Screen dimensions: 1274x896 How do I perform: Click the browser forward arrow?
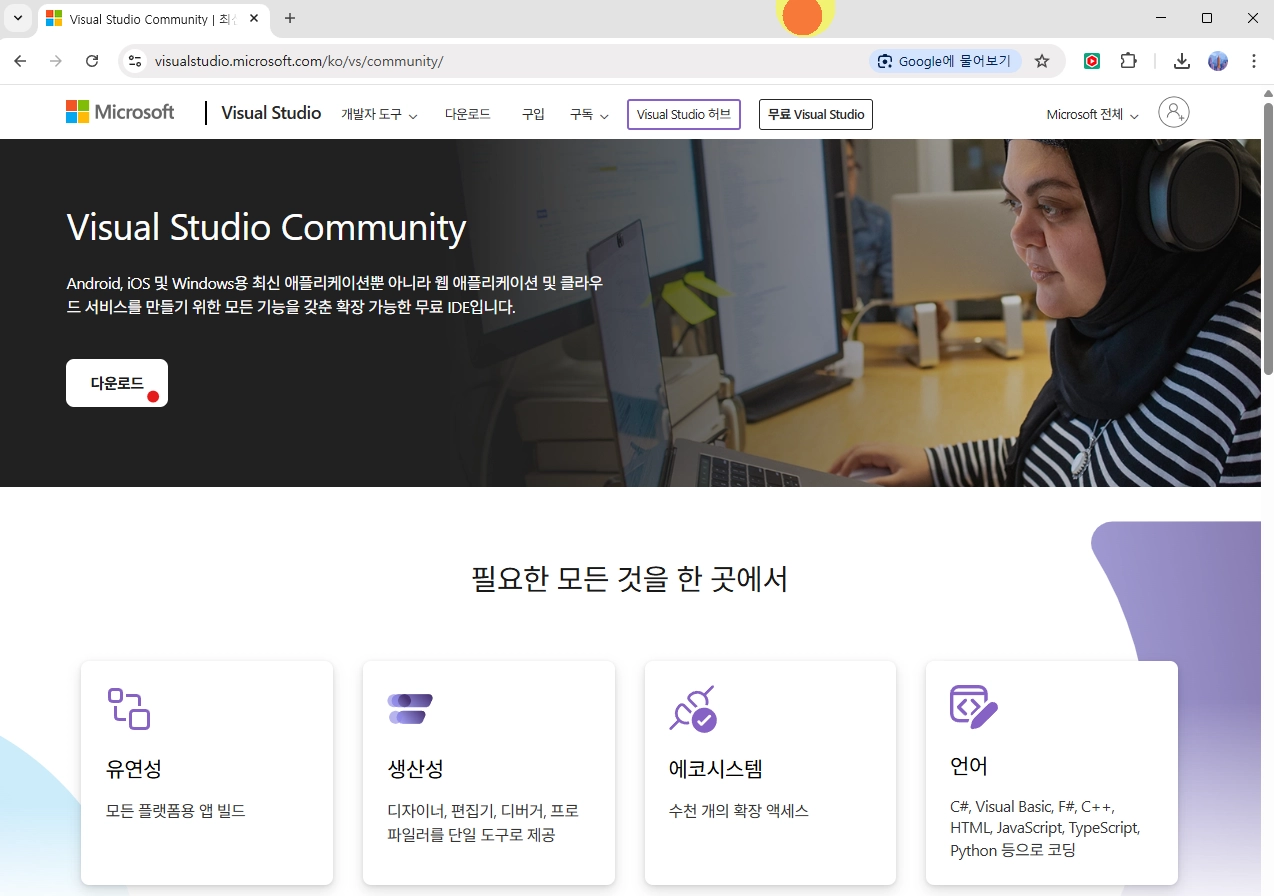tap(56, 61)
